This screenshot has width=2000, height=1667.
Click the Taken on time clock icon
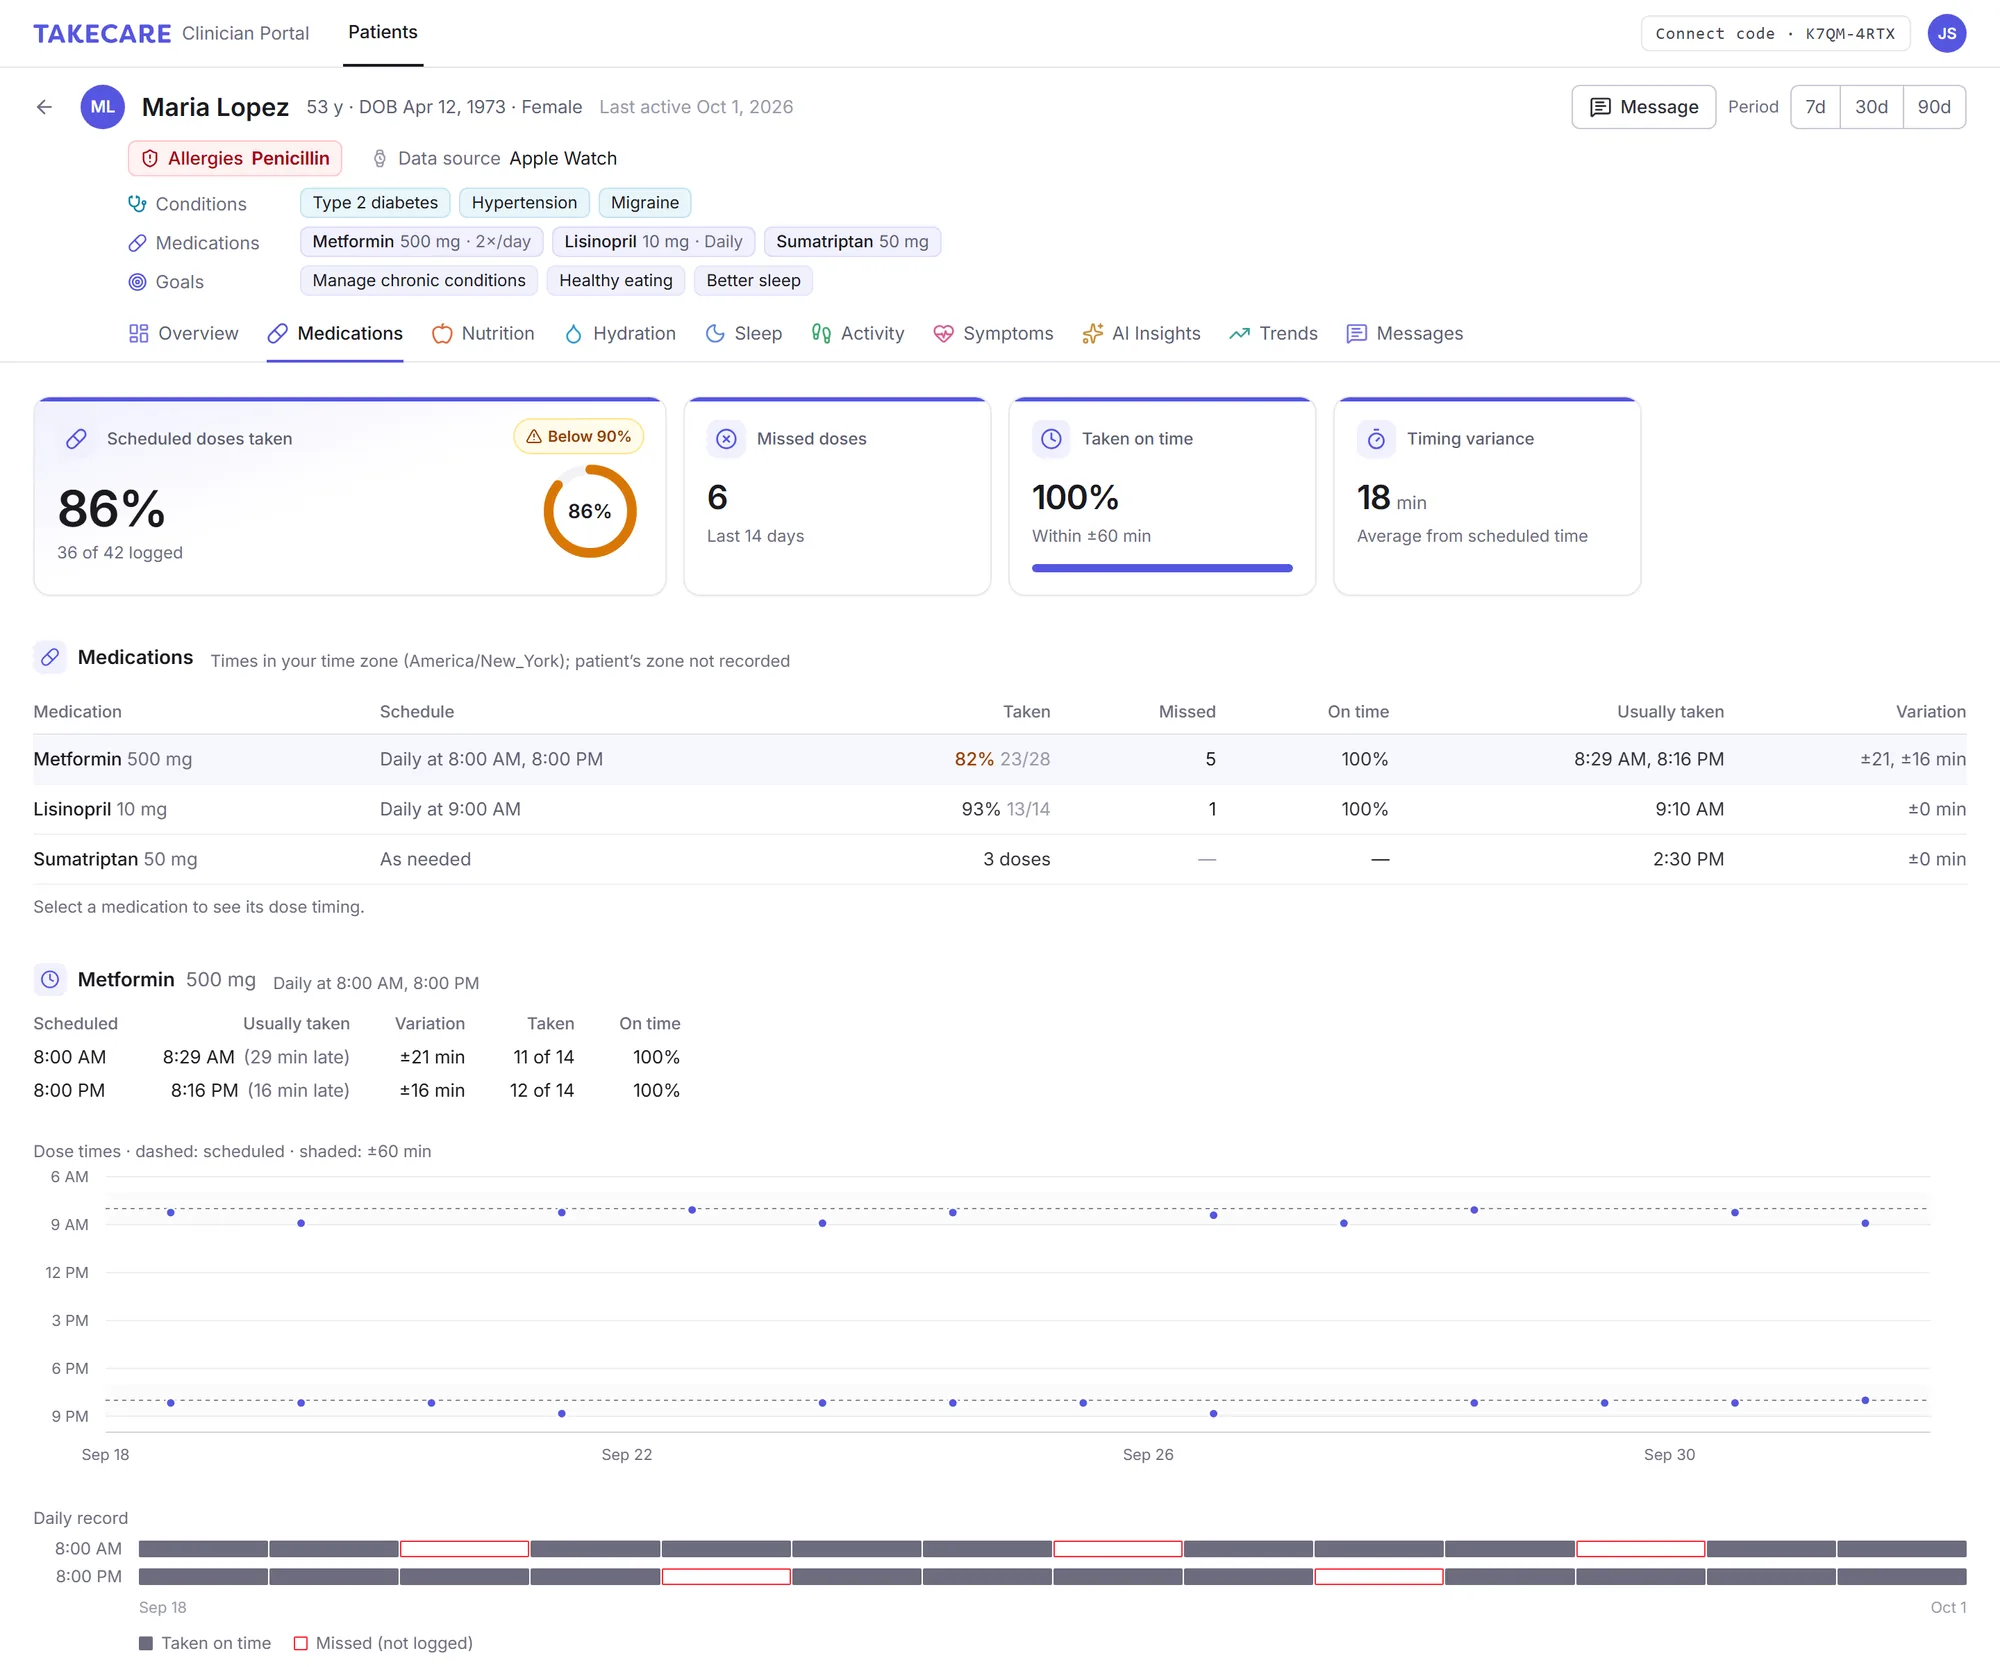tap(1051, 439)
